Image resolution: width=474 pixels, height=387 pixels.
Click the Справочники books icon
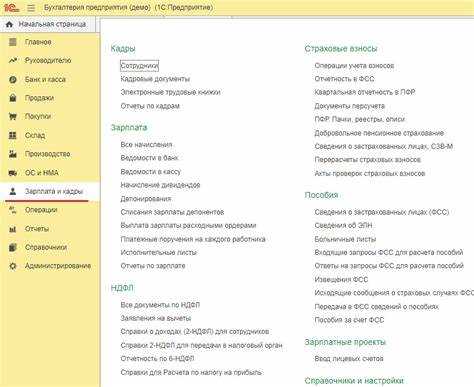click(x=13, y=247)
